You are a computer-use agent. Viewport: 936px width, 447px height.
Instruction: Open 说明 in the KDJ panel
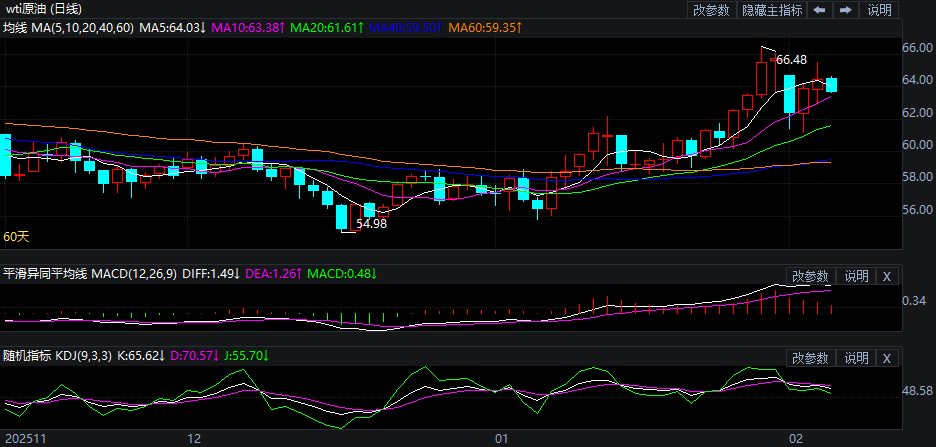pos(856,358)
